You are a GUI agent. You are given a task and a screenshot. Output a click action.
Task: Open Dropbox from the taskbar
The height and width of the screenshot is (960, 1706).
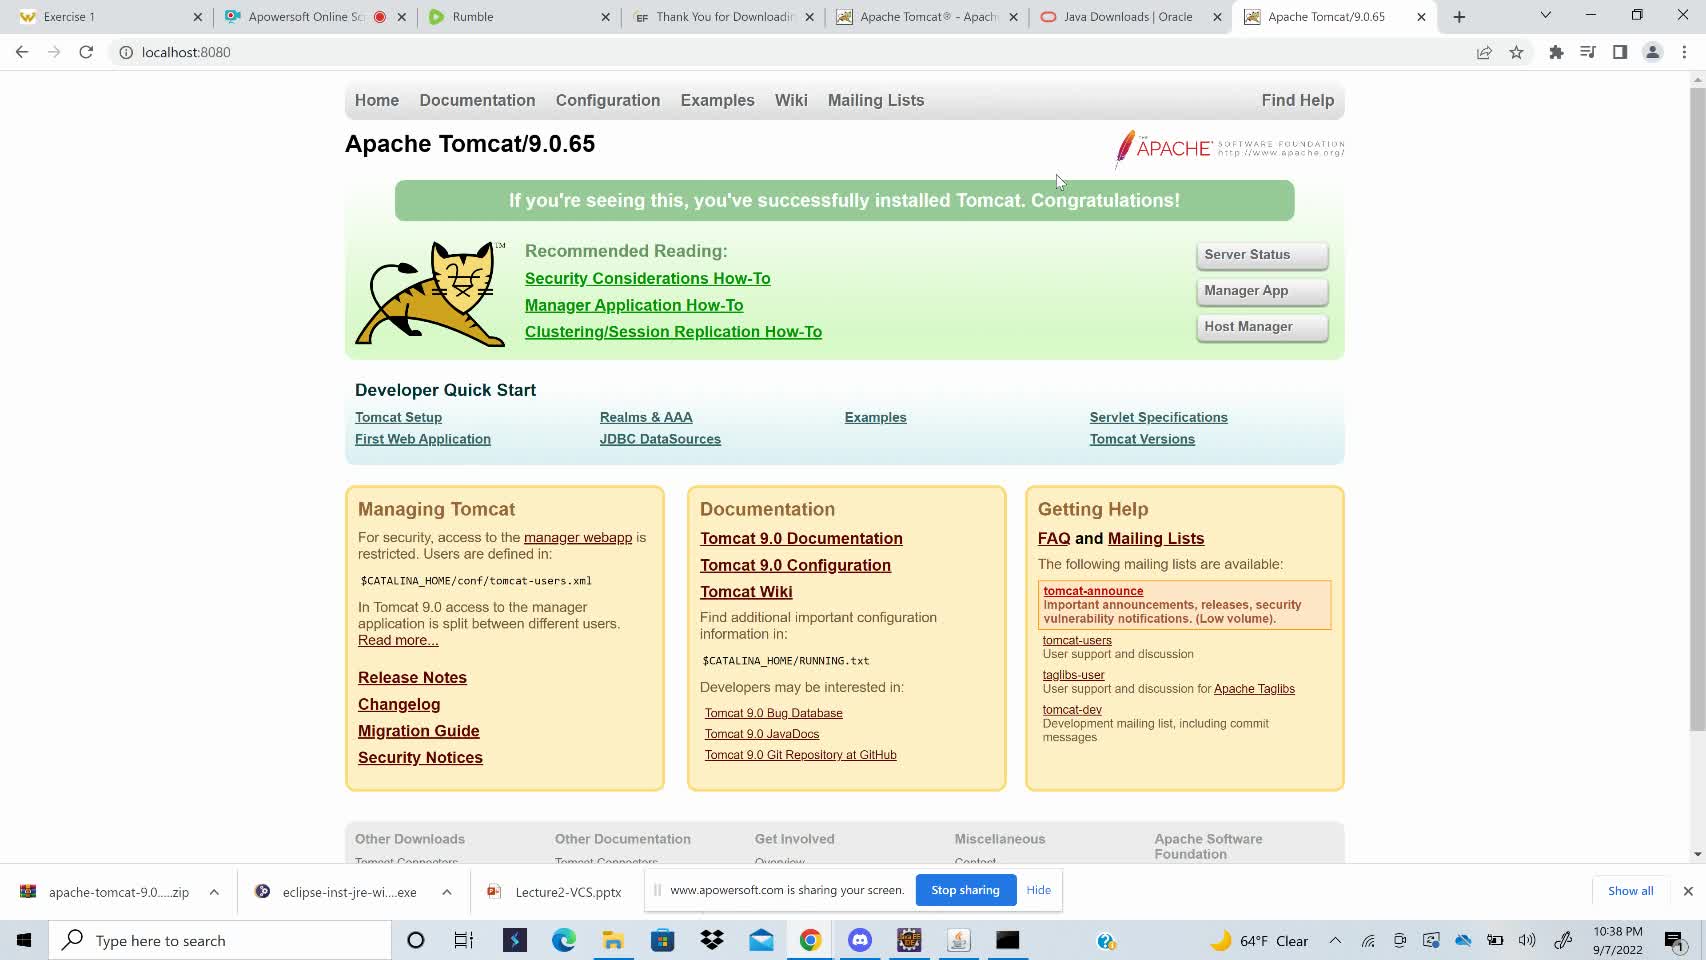pyautogui.click(x=712, y=940)
